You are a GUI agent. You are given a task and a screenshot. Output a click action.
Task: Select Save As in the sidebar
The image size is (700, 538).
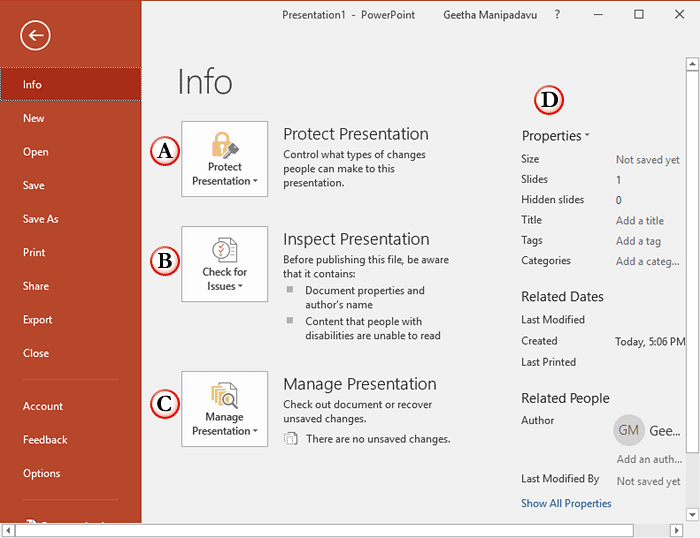point(41,219)
